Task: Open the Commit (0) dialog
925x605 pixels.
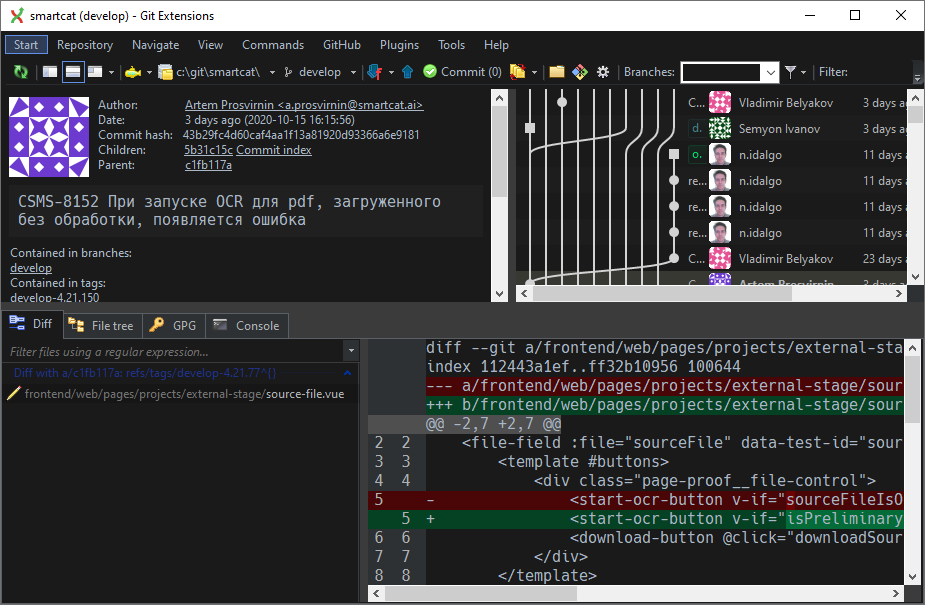Action: 463,72
